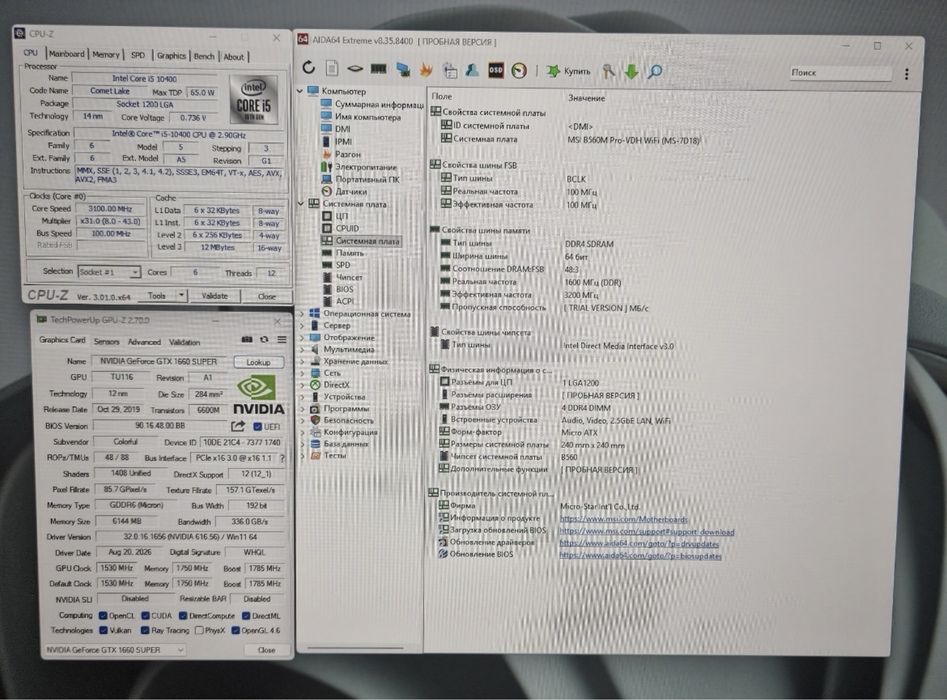Switch to the Mainboard tab in CPU-Z
947x700 pixels.
coord(66,54)
